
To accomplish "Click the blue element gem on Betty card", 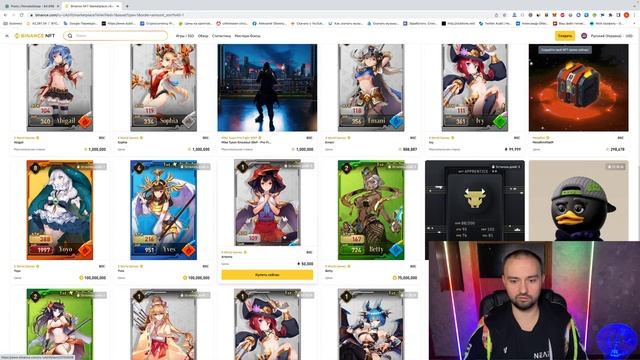I will [396, 250].
